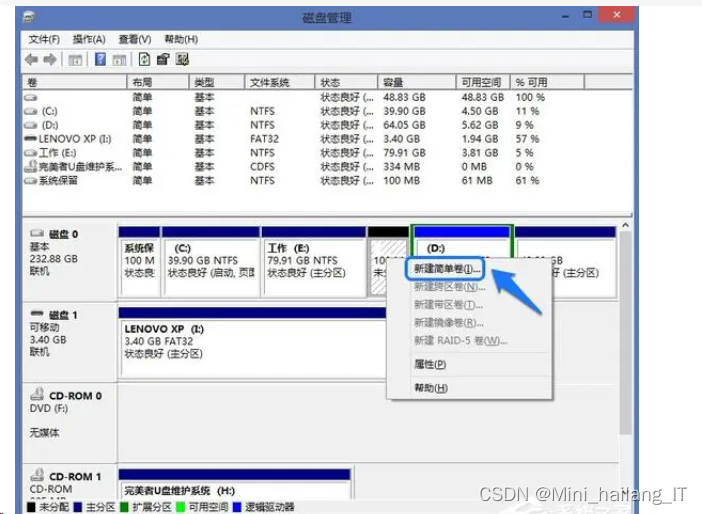Viewport: 702px width, 514px height.
Task: Click the properties toolbar icon beside Refresh
Action: 163,59
